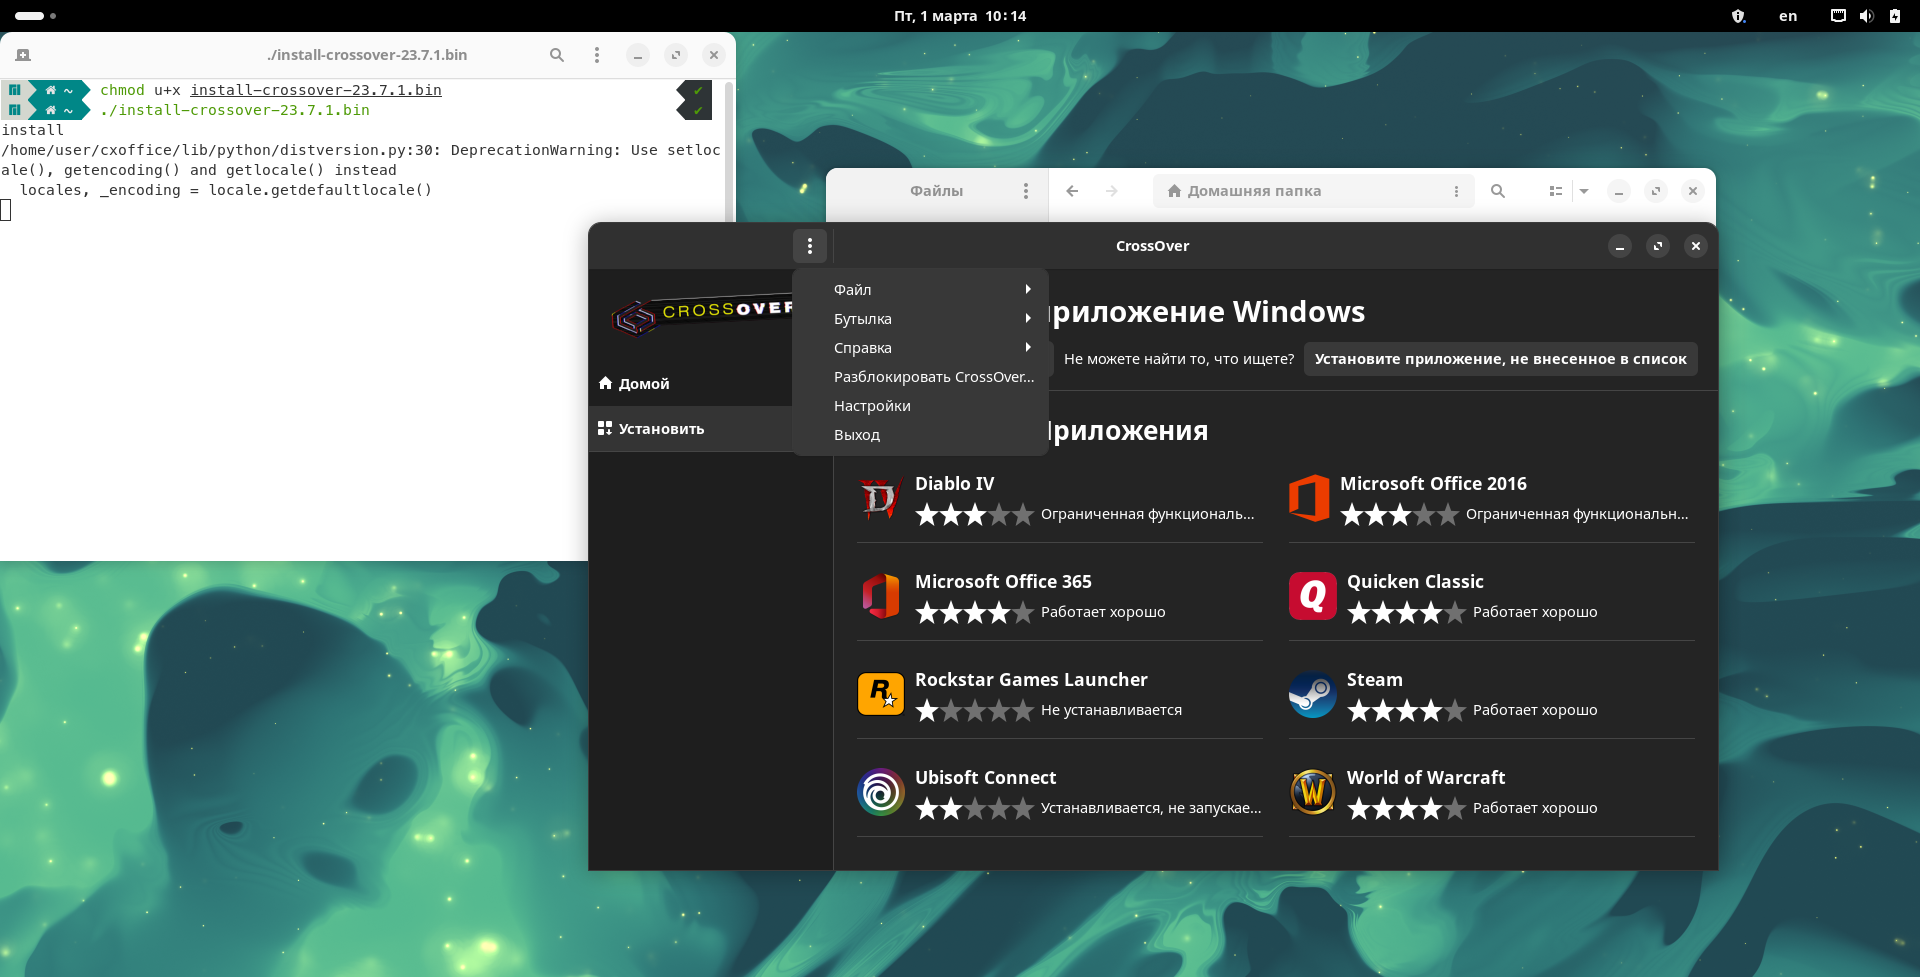Screen dimensions: 1920x977
Task: Select Выход in the CrossOver menu
Action: [x=857, y=435]
